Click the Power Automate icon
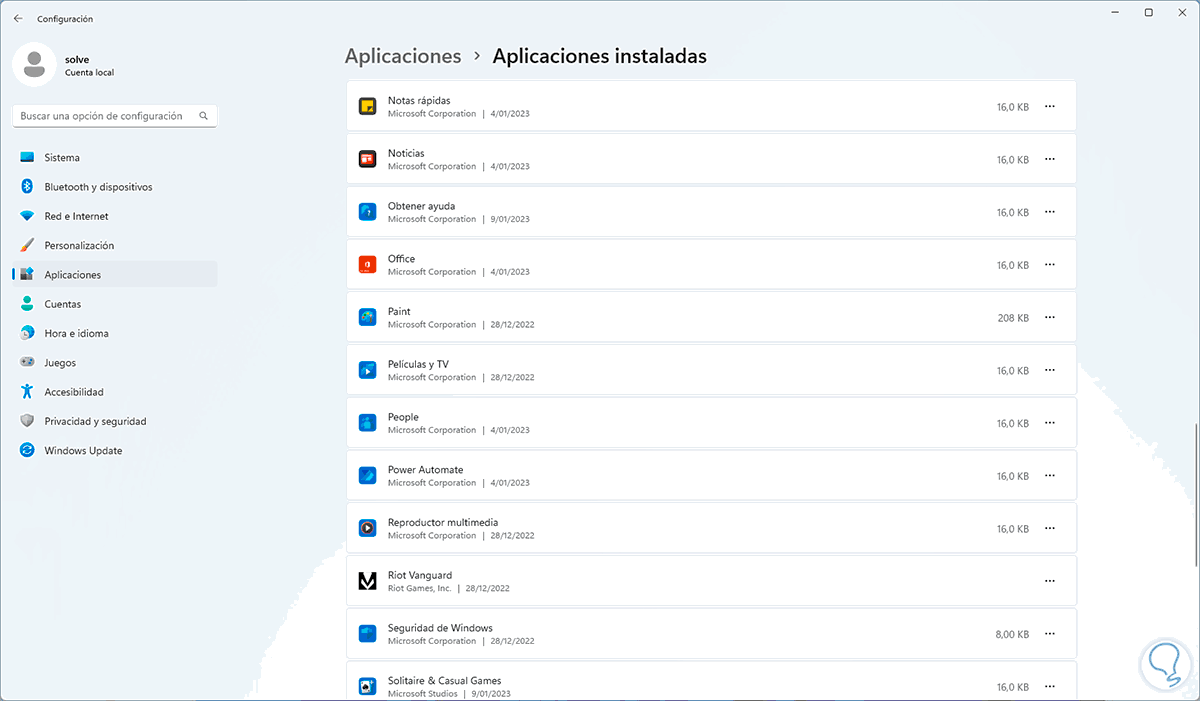This screenshot has width=1200, height=701. click(367, 476)
